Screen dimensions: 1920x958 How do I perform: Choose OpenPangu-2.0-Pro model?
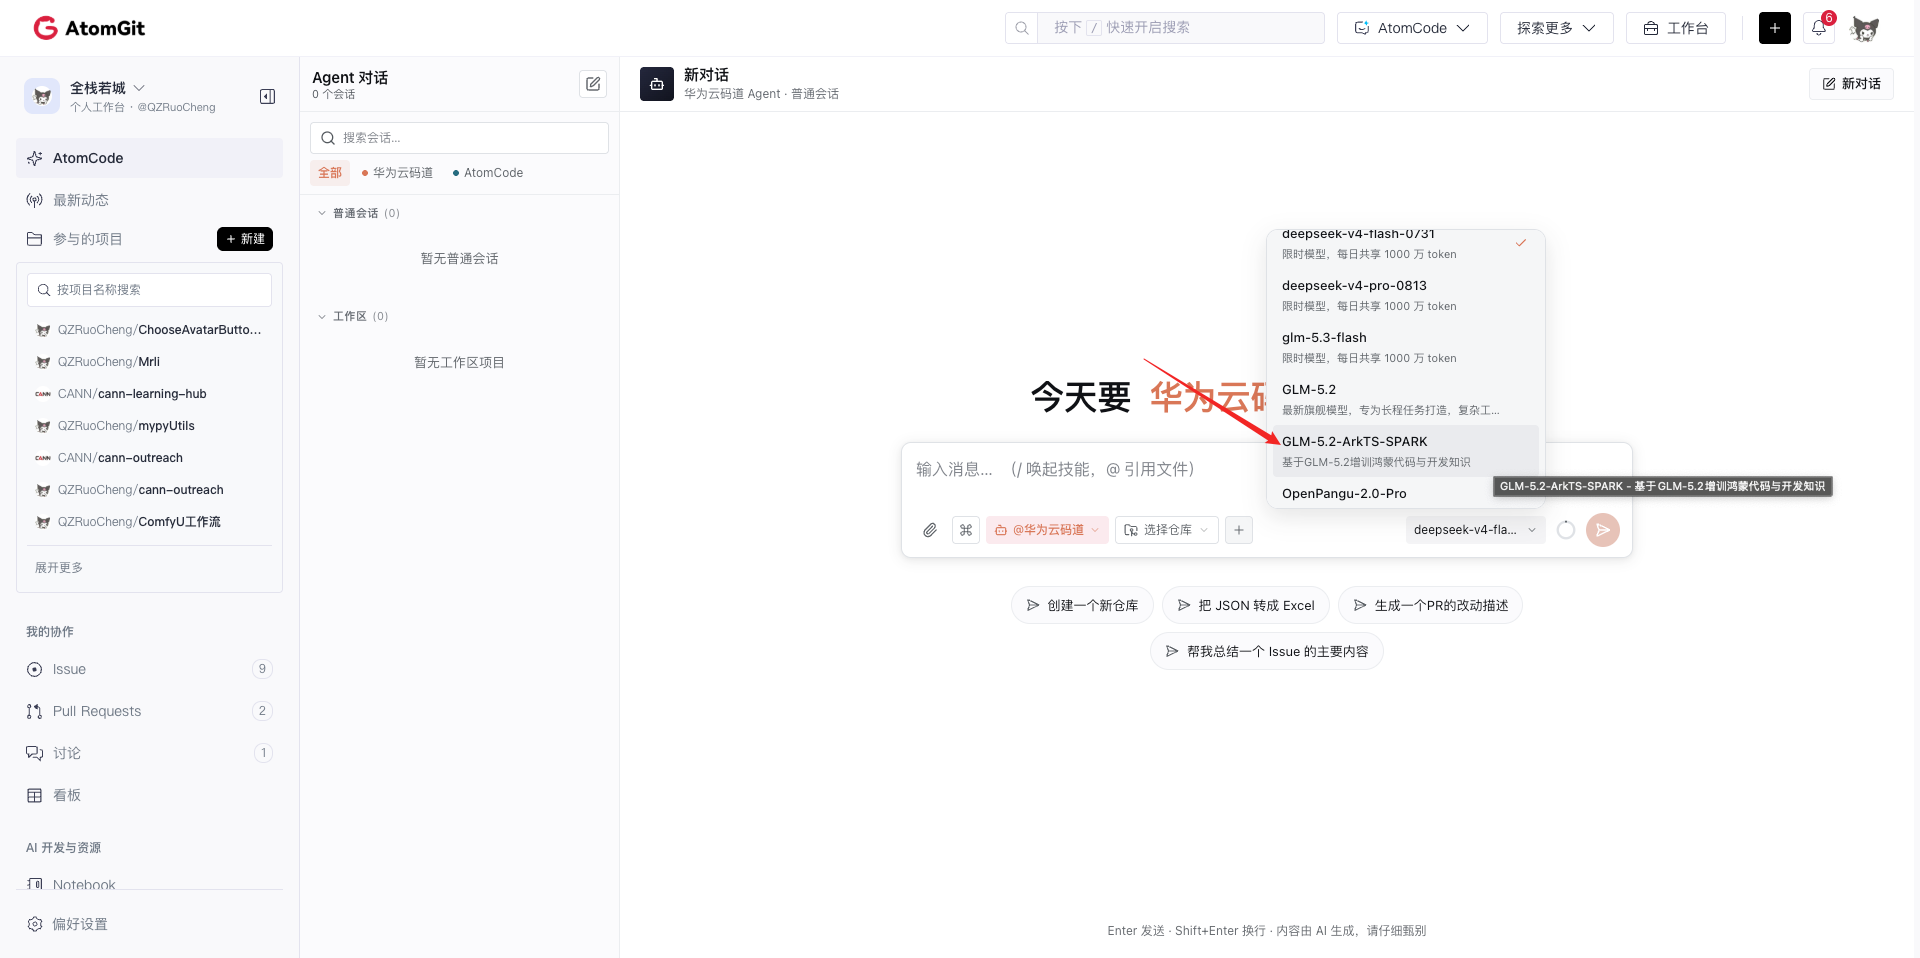click(x=1405, y=493)
